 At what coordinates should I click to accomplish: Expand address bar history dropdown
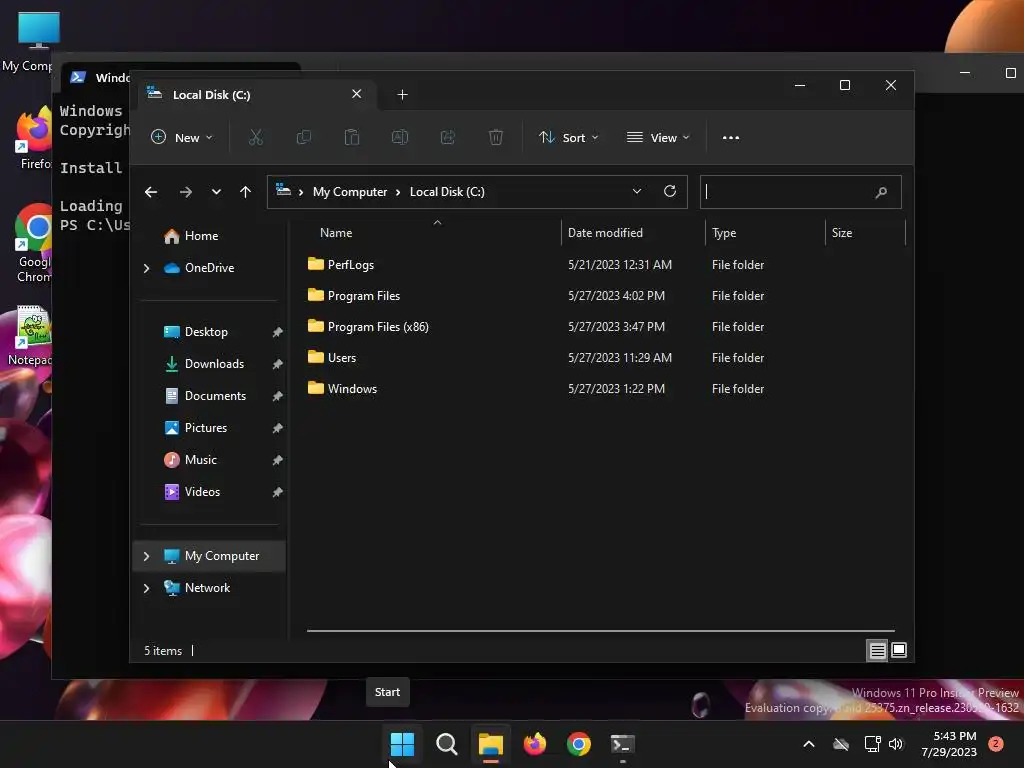pyautogui.click(x=637, y=191)
